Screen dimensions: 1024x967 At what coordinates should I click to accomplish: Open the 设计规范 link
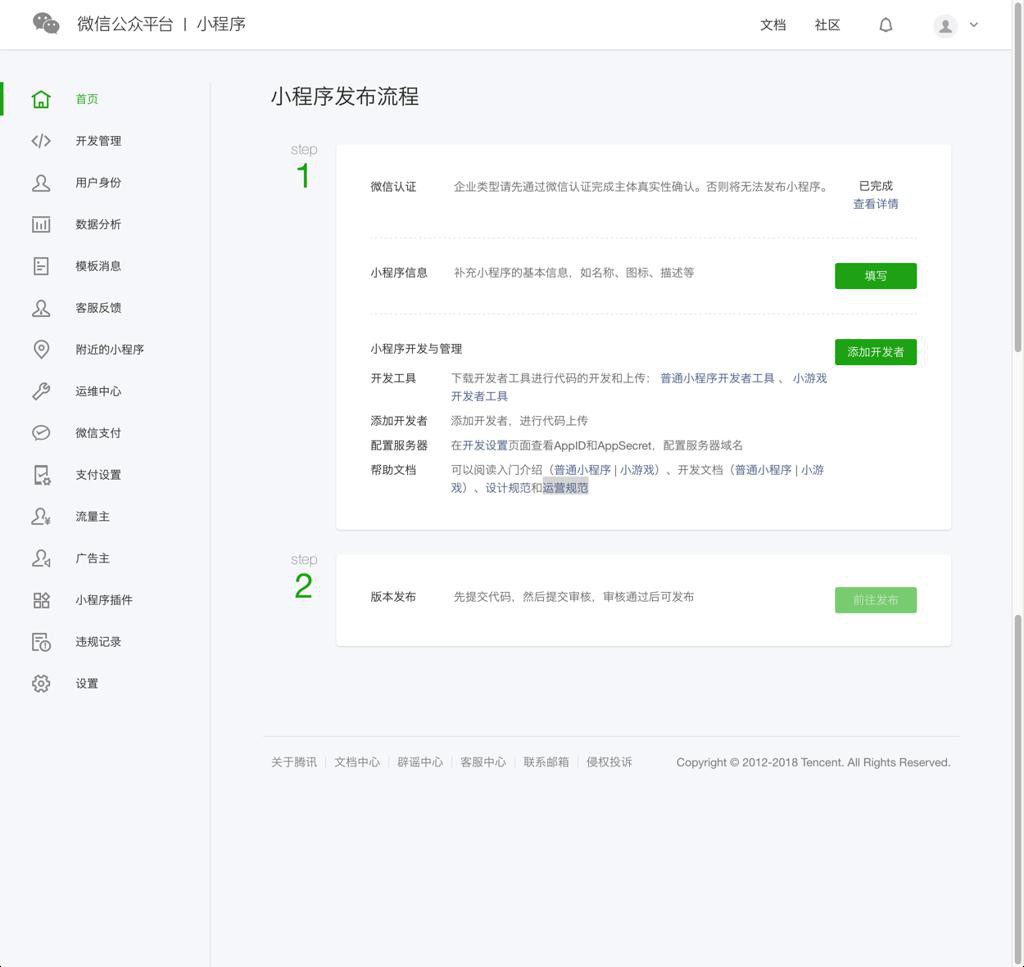[507, 488]
